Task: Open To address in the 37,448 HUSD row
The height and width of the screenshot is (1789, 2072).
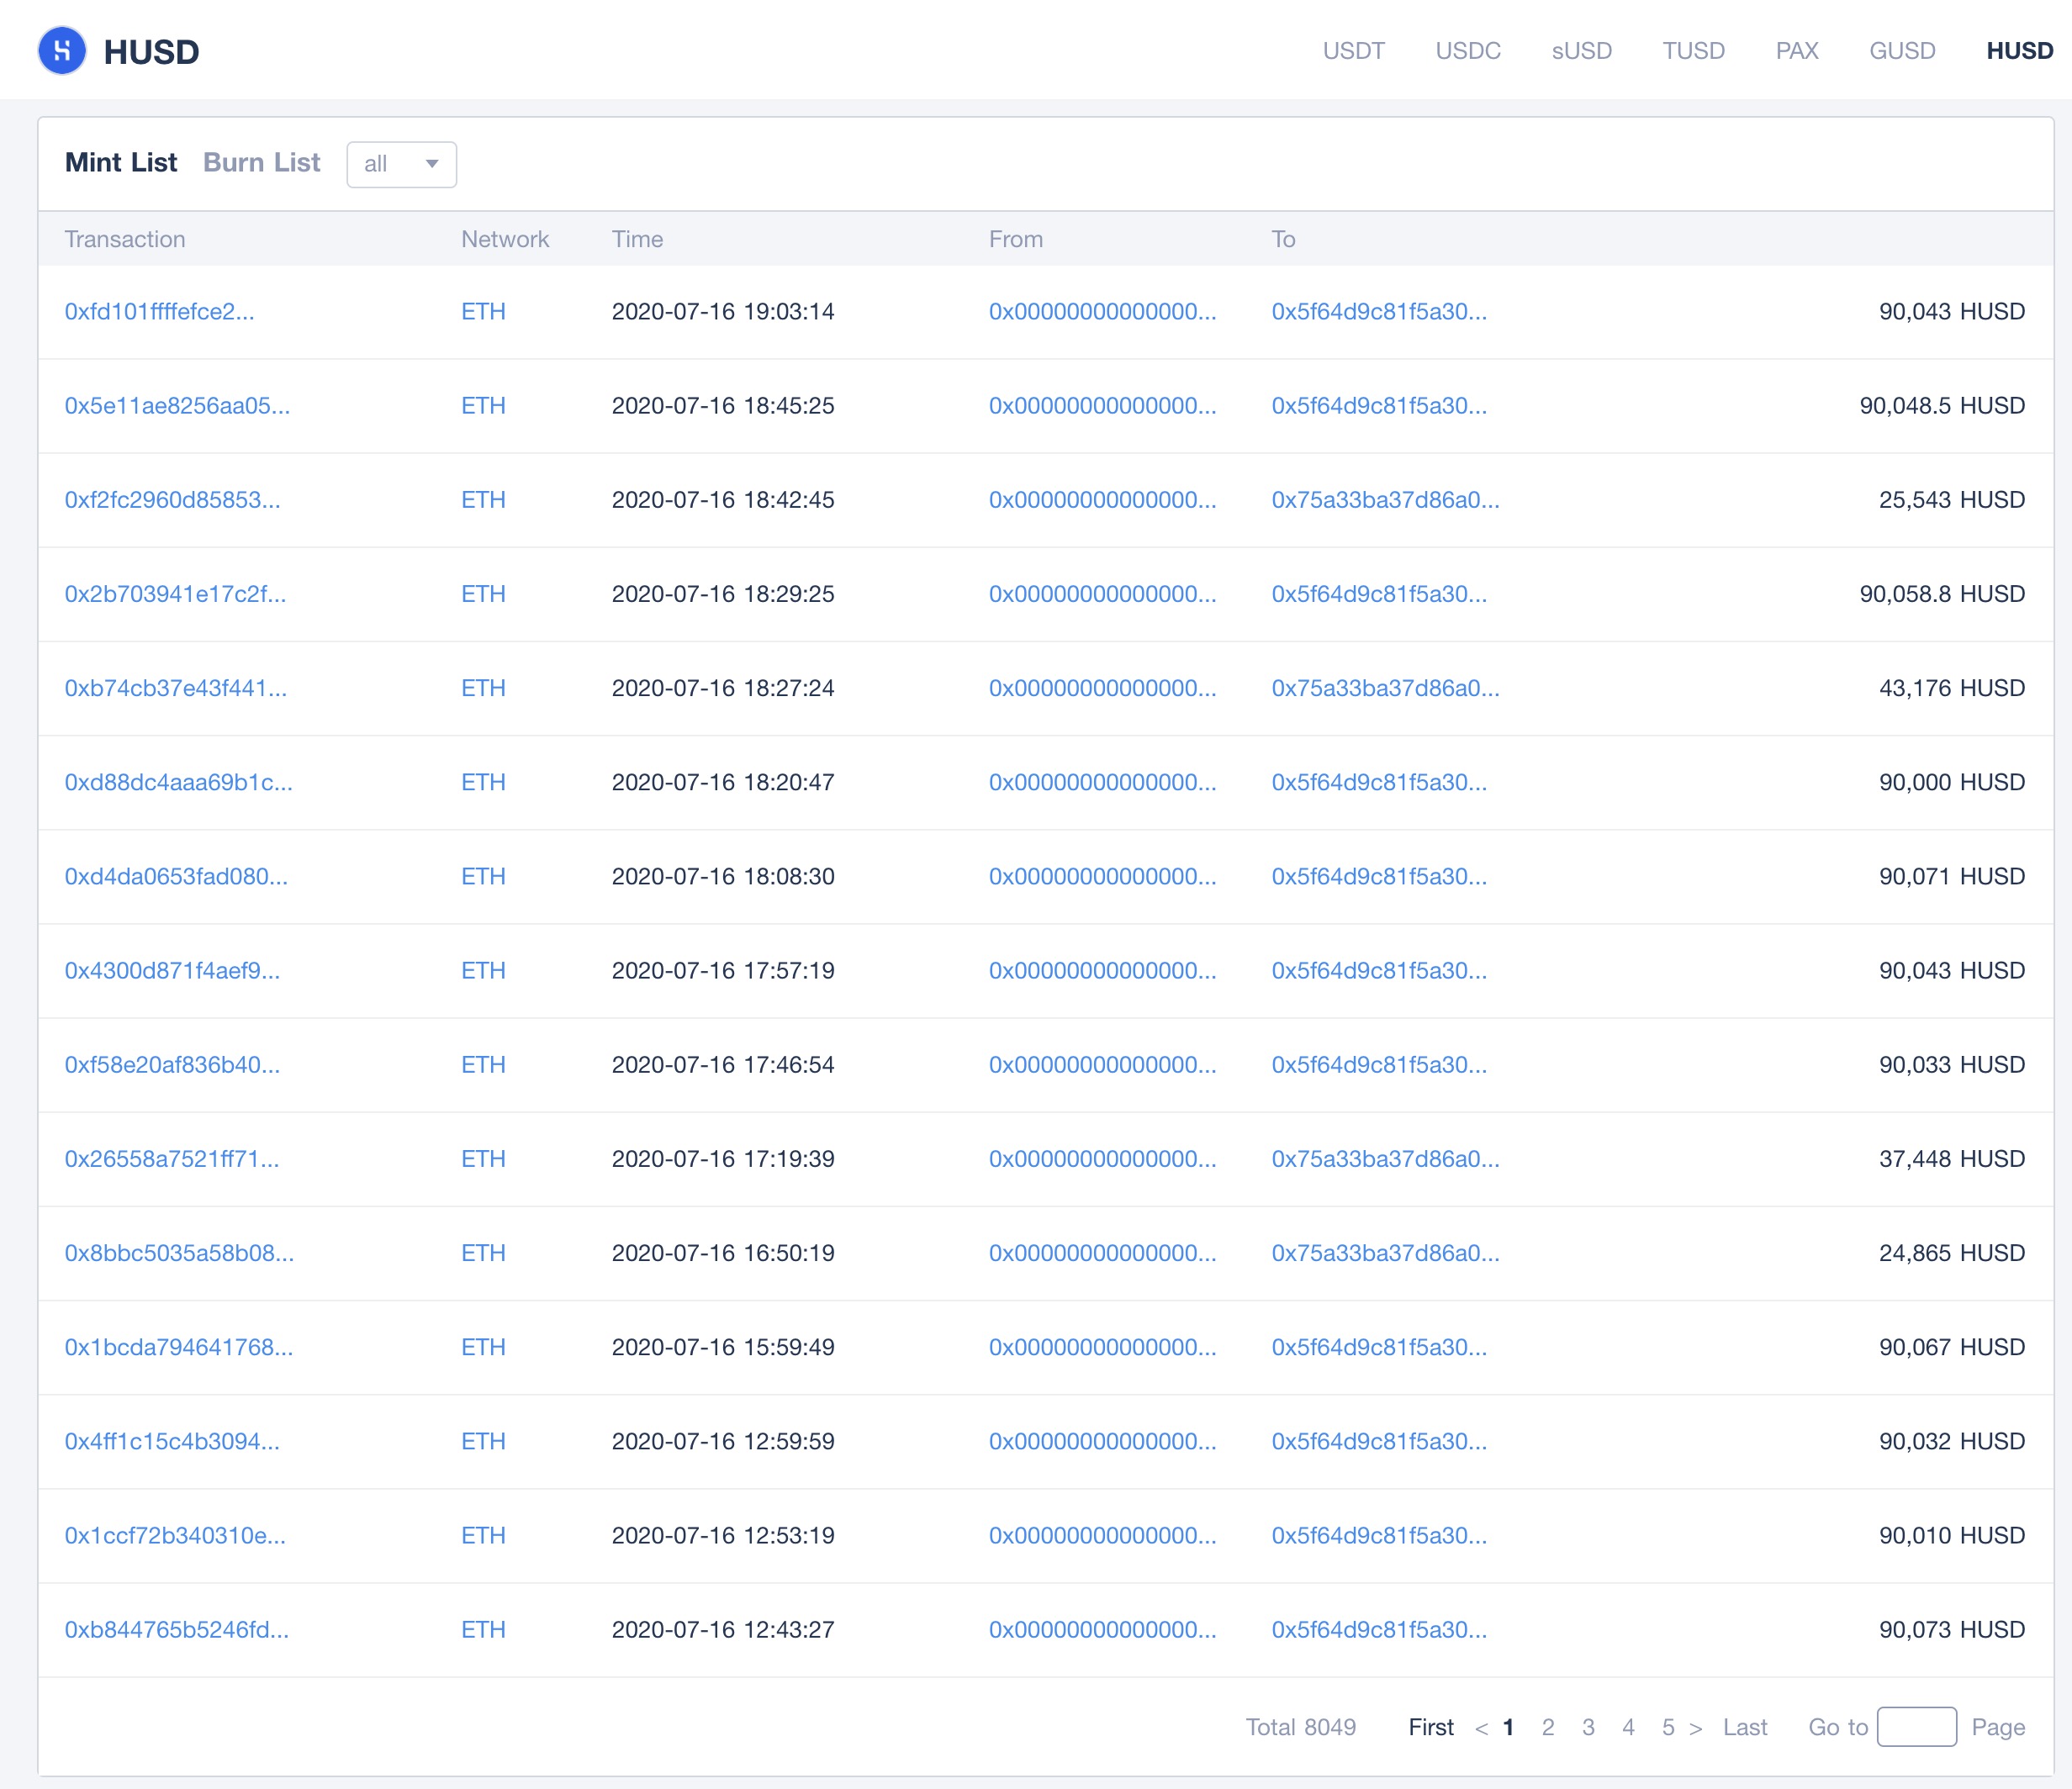Action: (x=1385, y=1158)
